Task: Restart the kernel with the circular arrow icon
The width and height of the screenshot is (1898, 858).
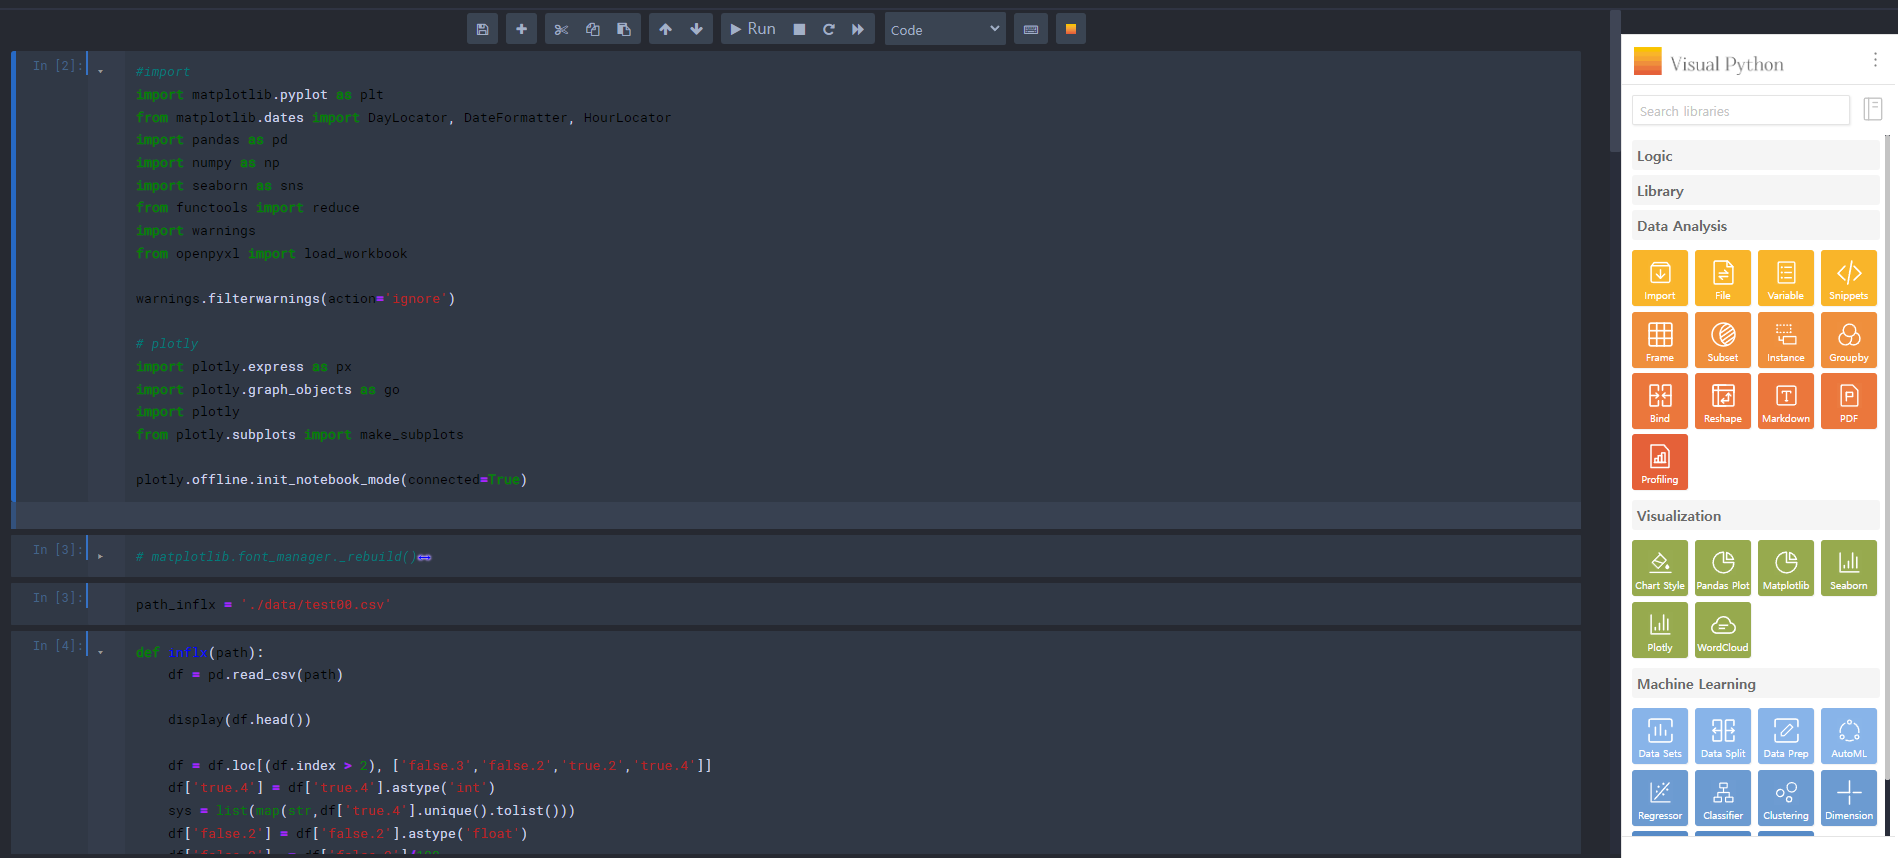Action: click(x=828, y=29)
